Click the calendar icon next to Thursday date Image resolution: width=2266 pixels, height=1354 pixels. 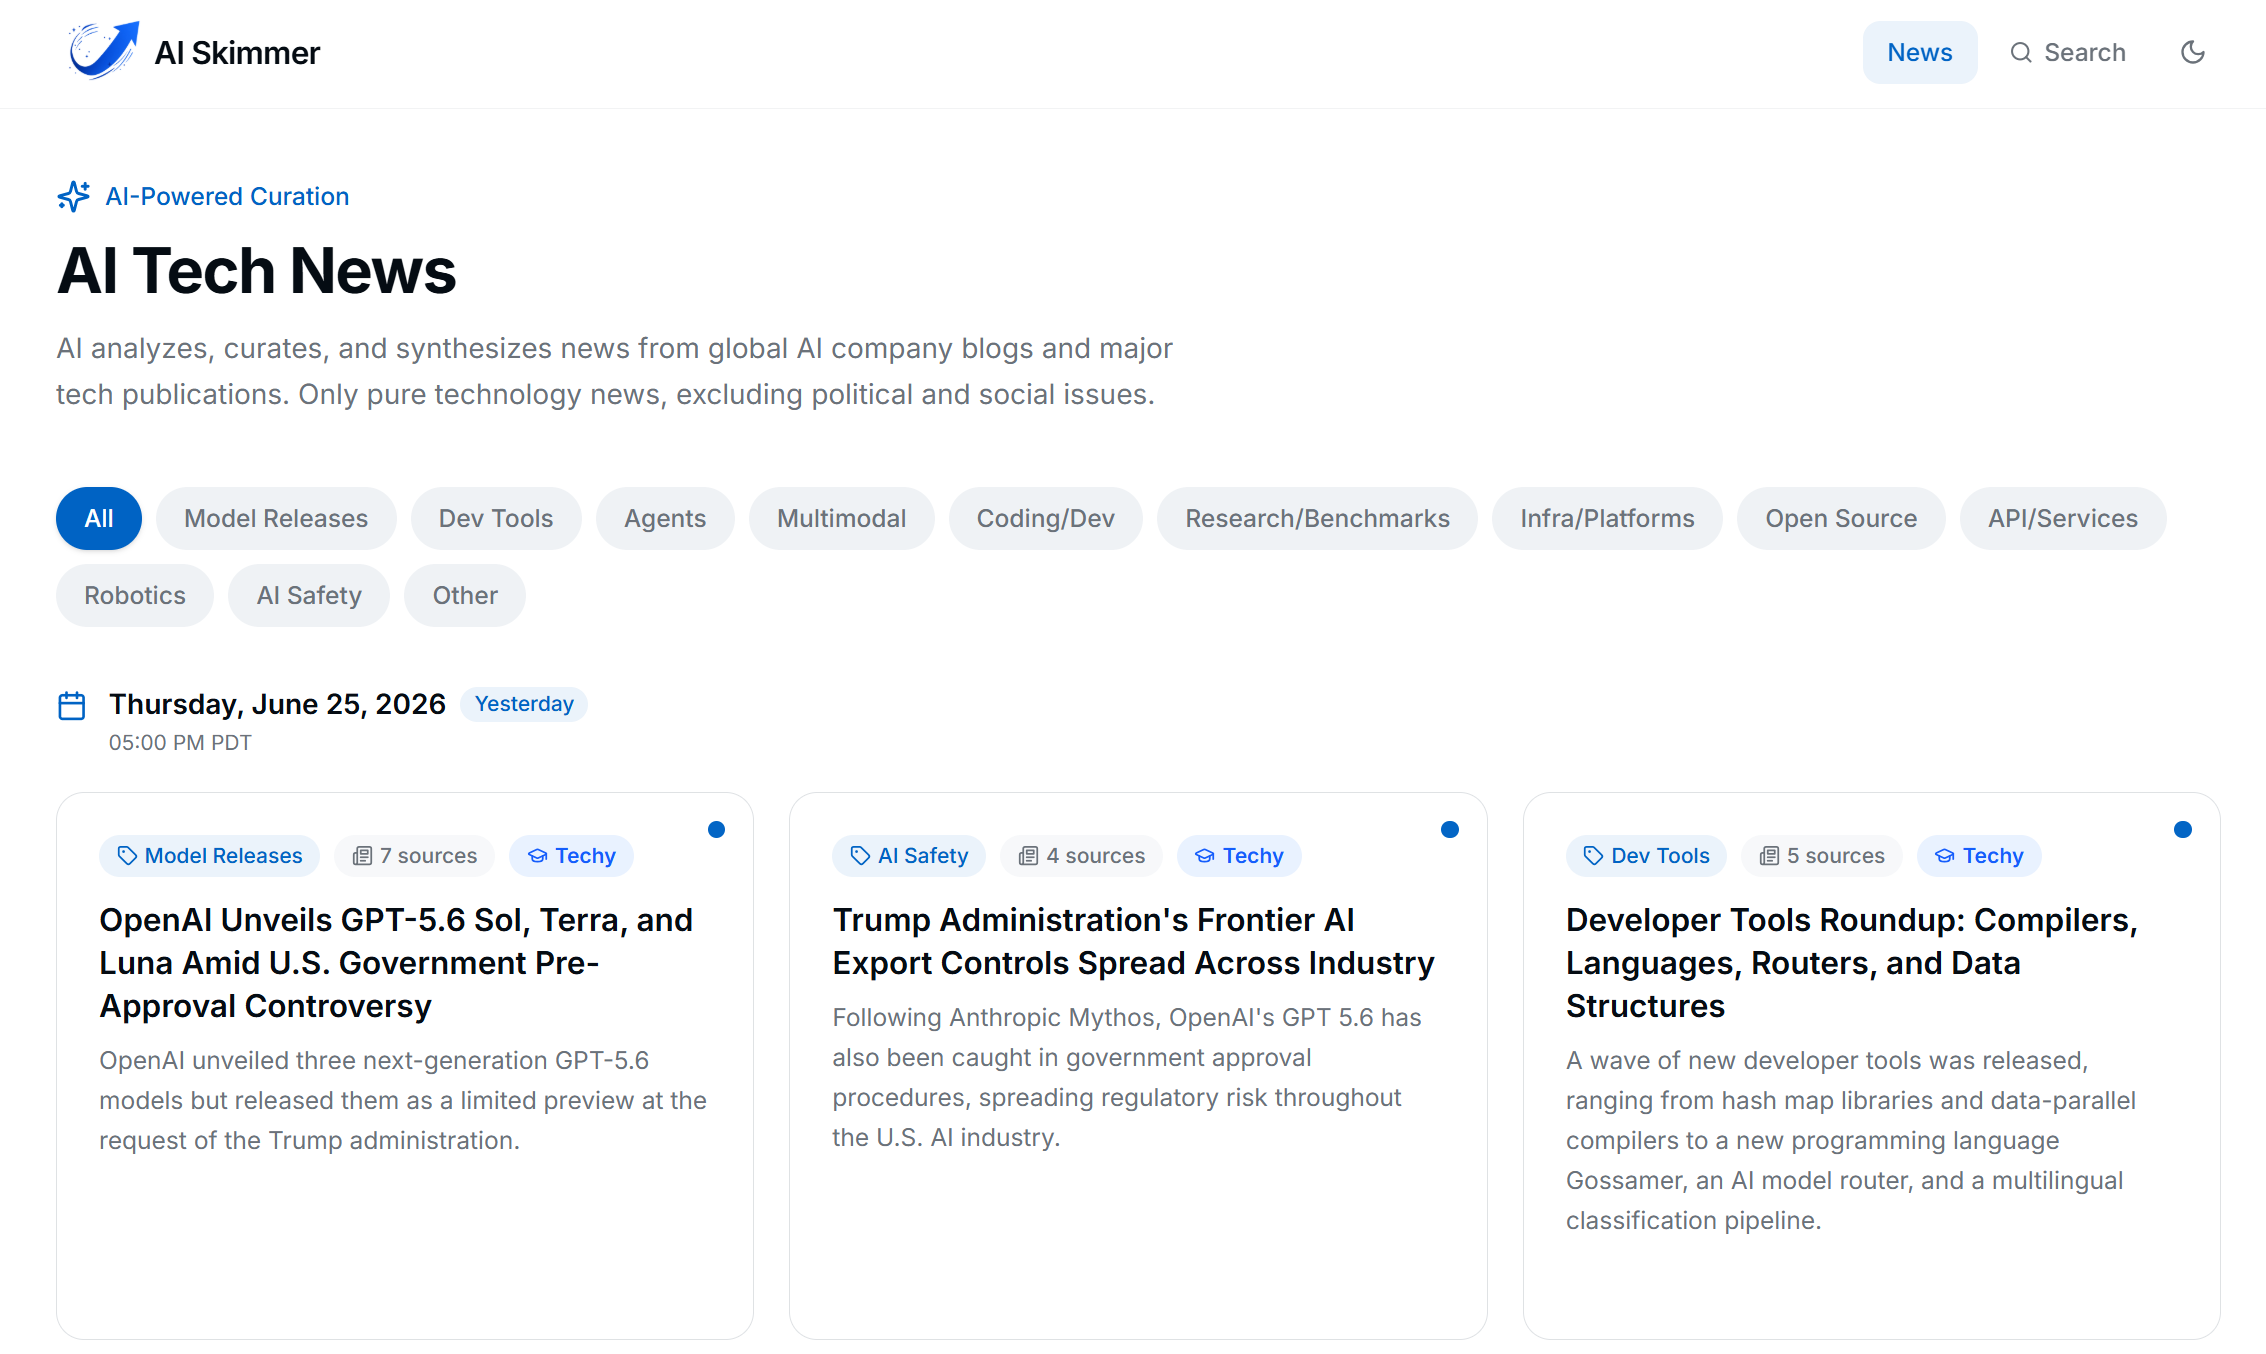click(72, 705)
